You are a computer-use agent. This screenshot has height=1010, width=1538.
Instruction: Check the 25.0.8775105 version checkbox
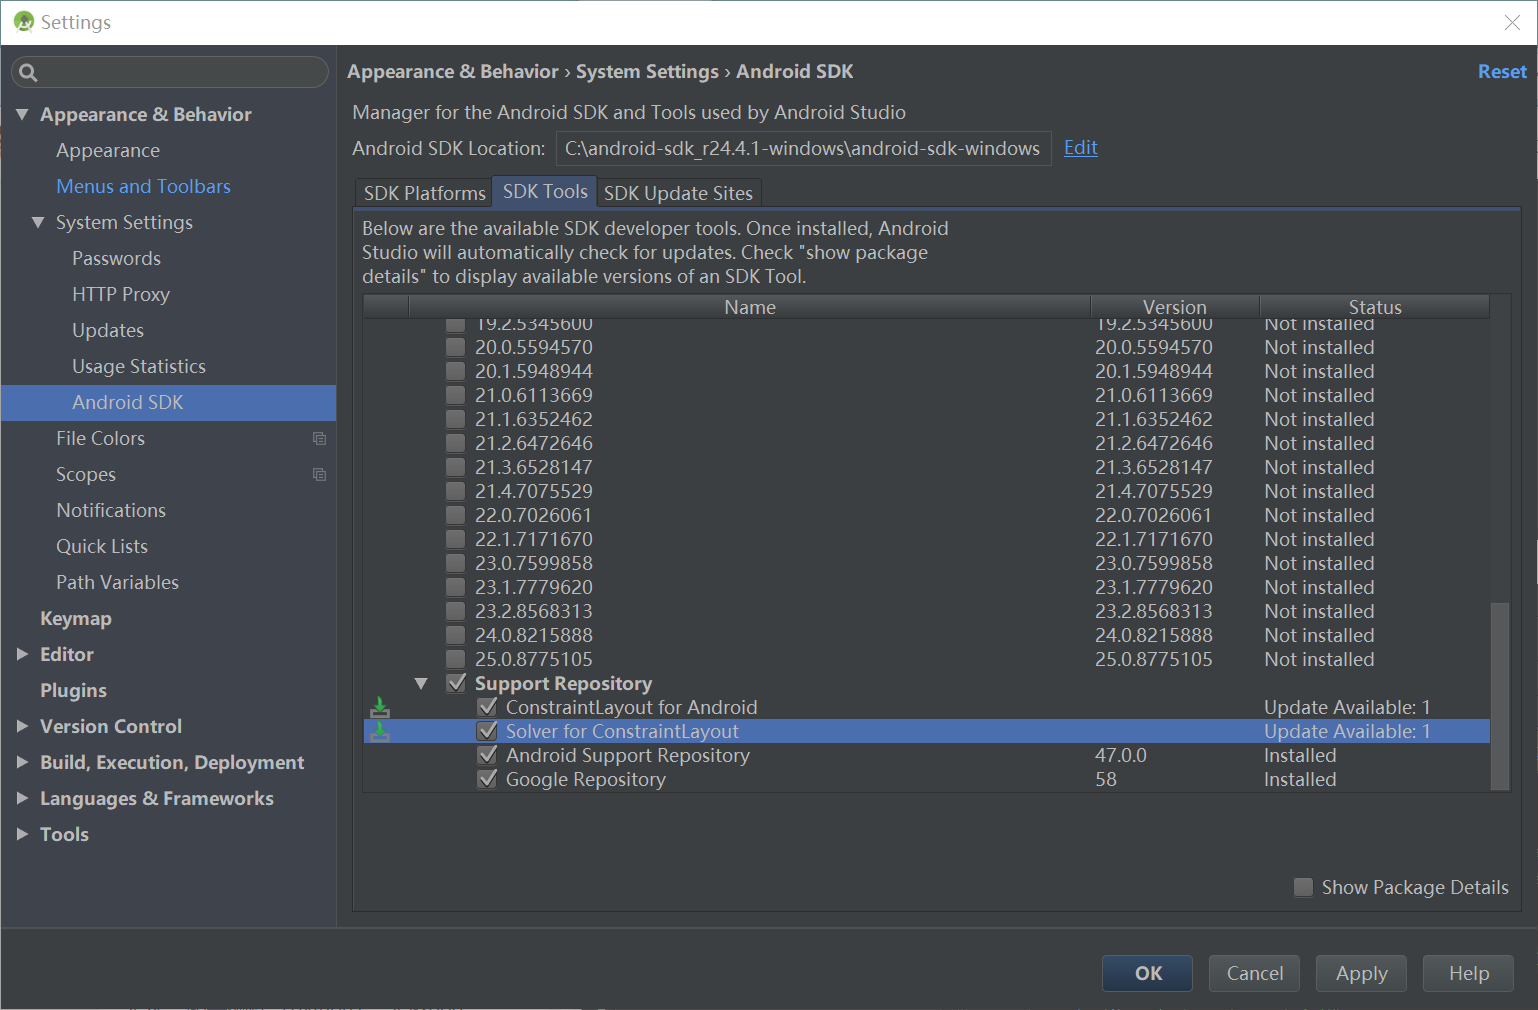[456, 659]
